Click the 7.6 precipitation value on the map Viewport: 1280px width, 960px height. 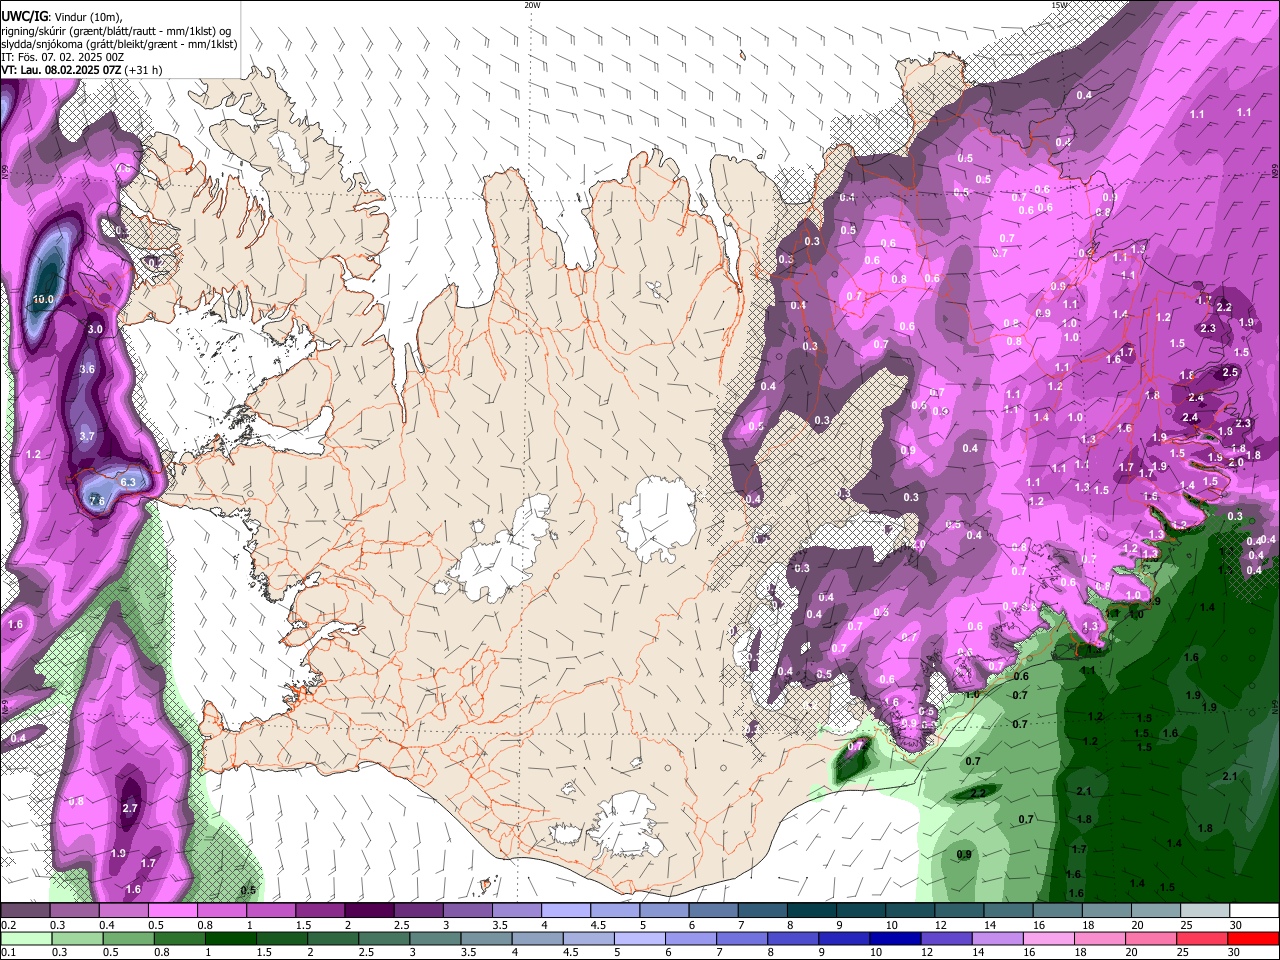pyautogui.click(x=97, y=501)
